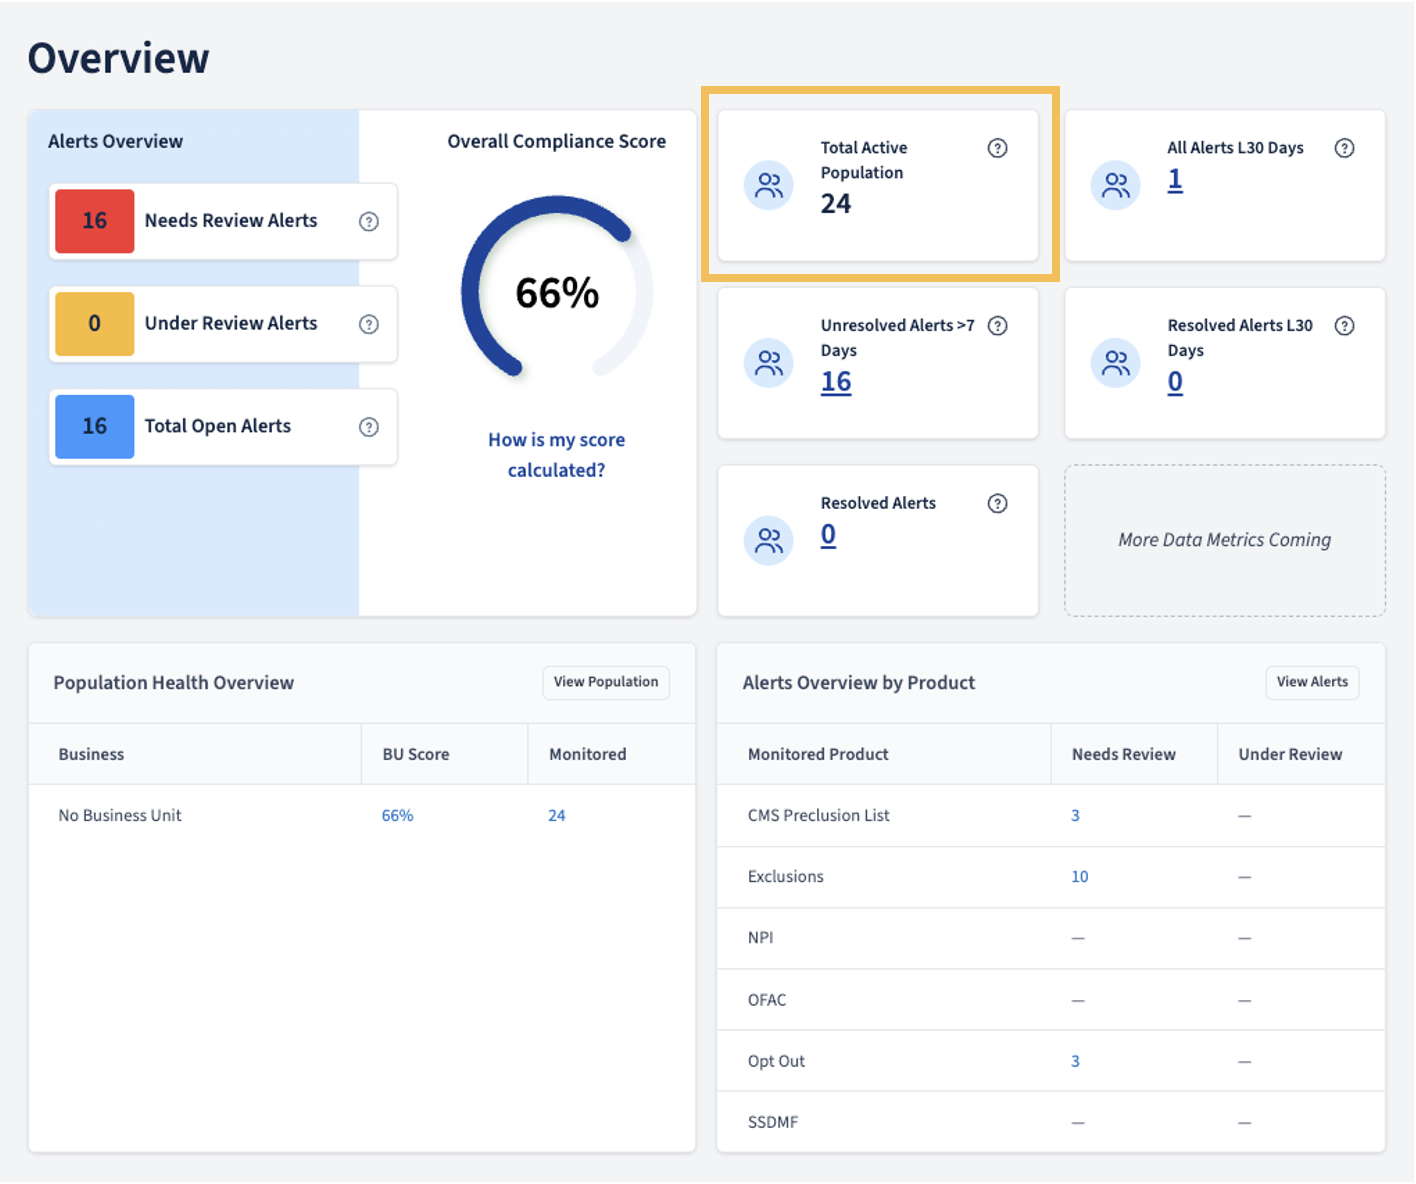The height and width of the screenshot is (1184, 1416).
Task: Click people icon on Total Active Population card
Action: (769, 186)
